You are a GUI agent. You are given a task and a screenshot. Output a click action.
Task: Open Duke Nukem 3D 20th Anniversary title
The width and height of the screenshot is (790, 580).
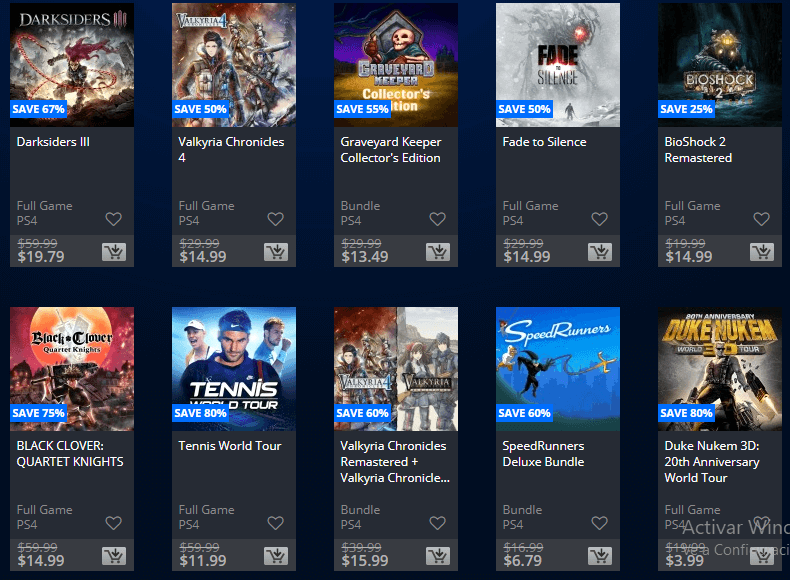click(712, 462)
